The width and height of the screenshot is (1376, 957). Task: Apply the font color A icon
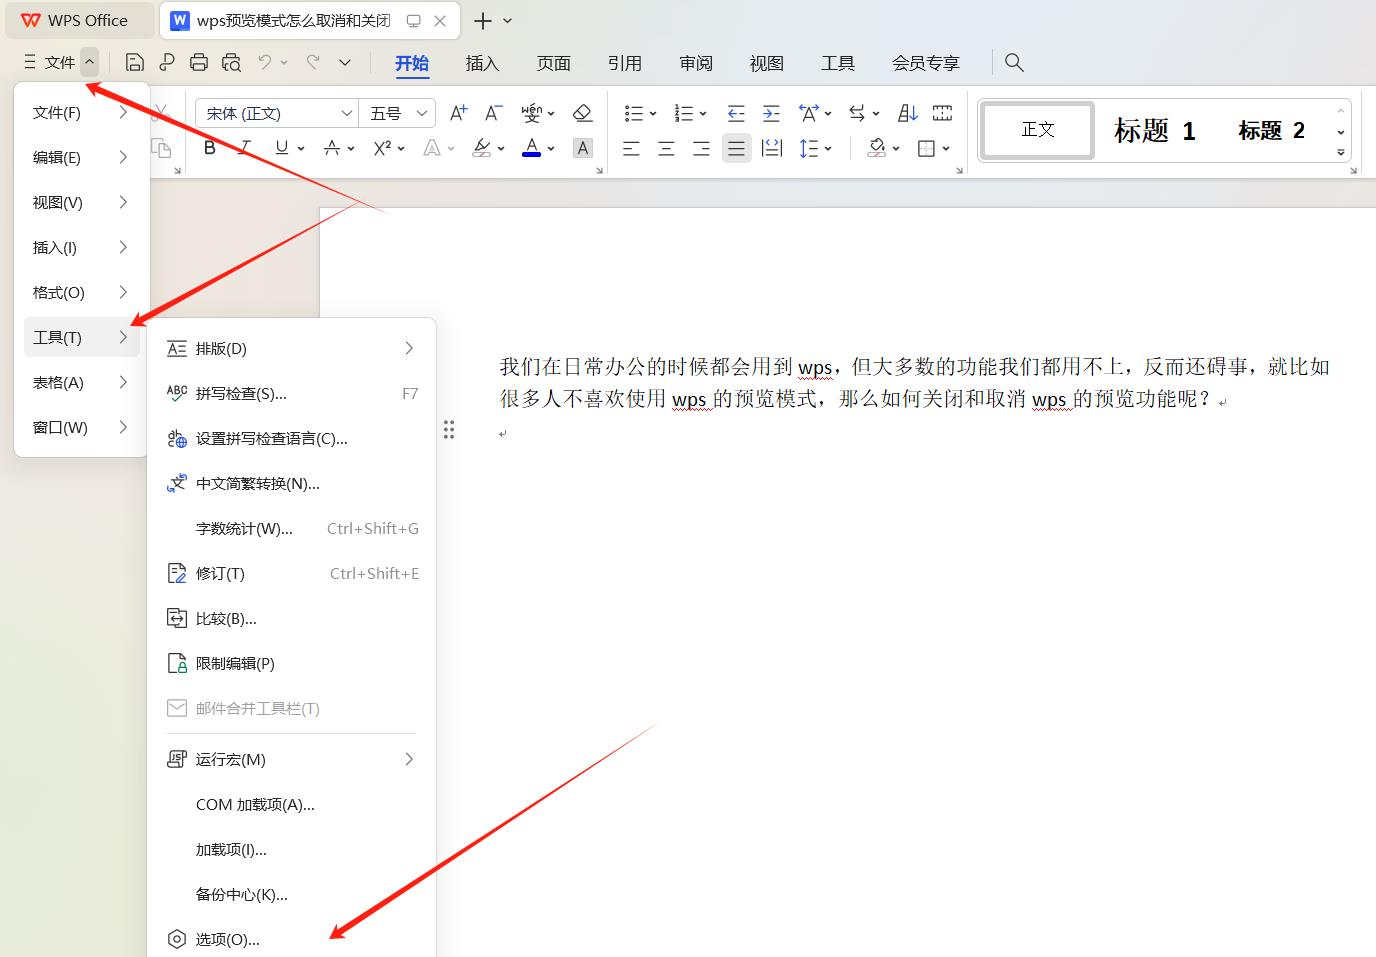coord(532,148)
